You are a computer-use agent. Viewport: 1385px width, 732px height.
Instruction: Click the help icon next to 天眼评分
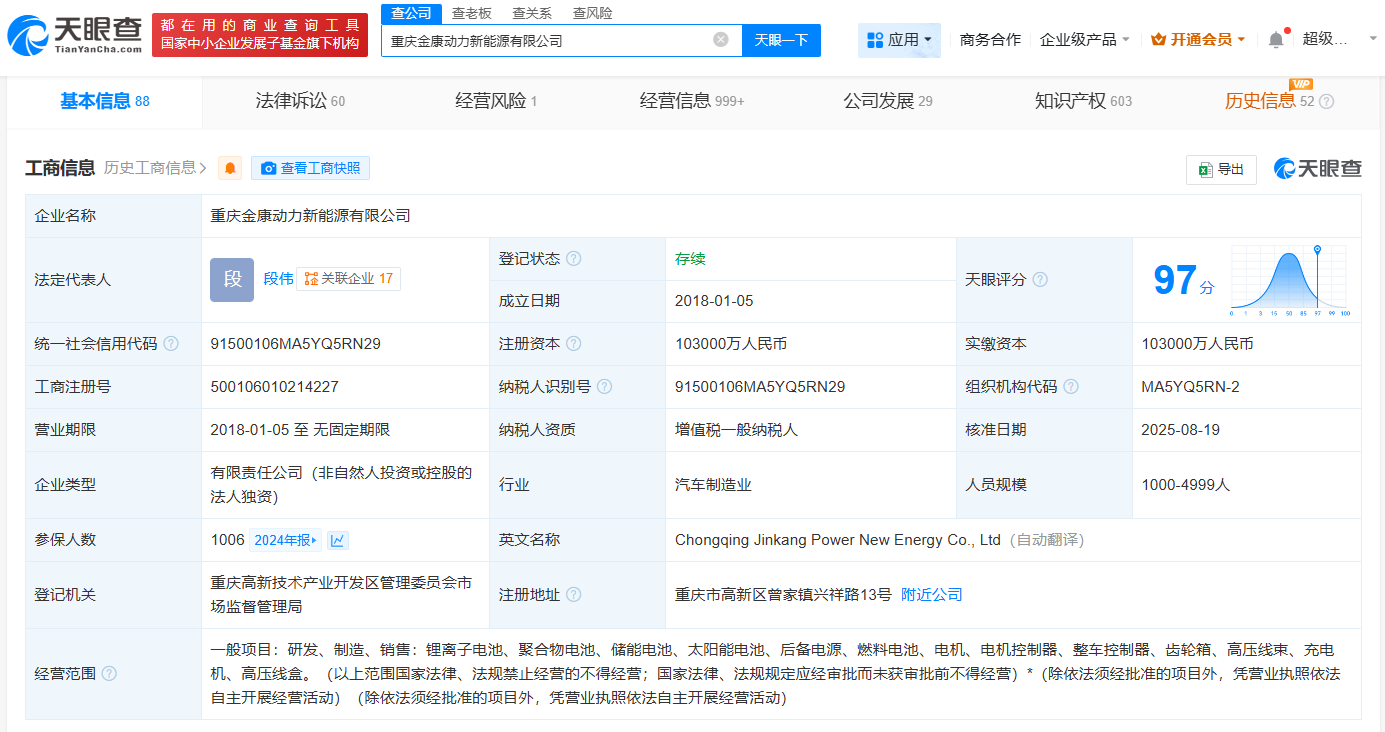[1040, 280]
